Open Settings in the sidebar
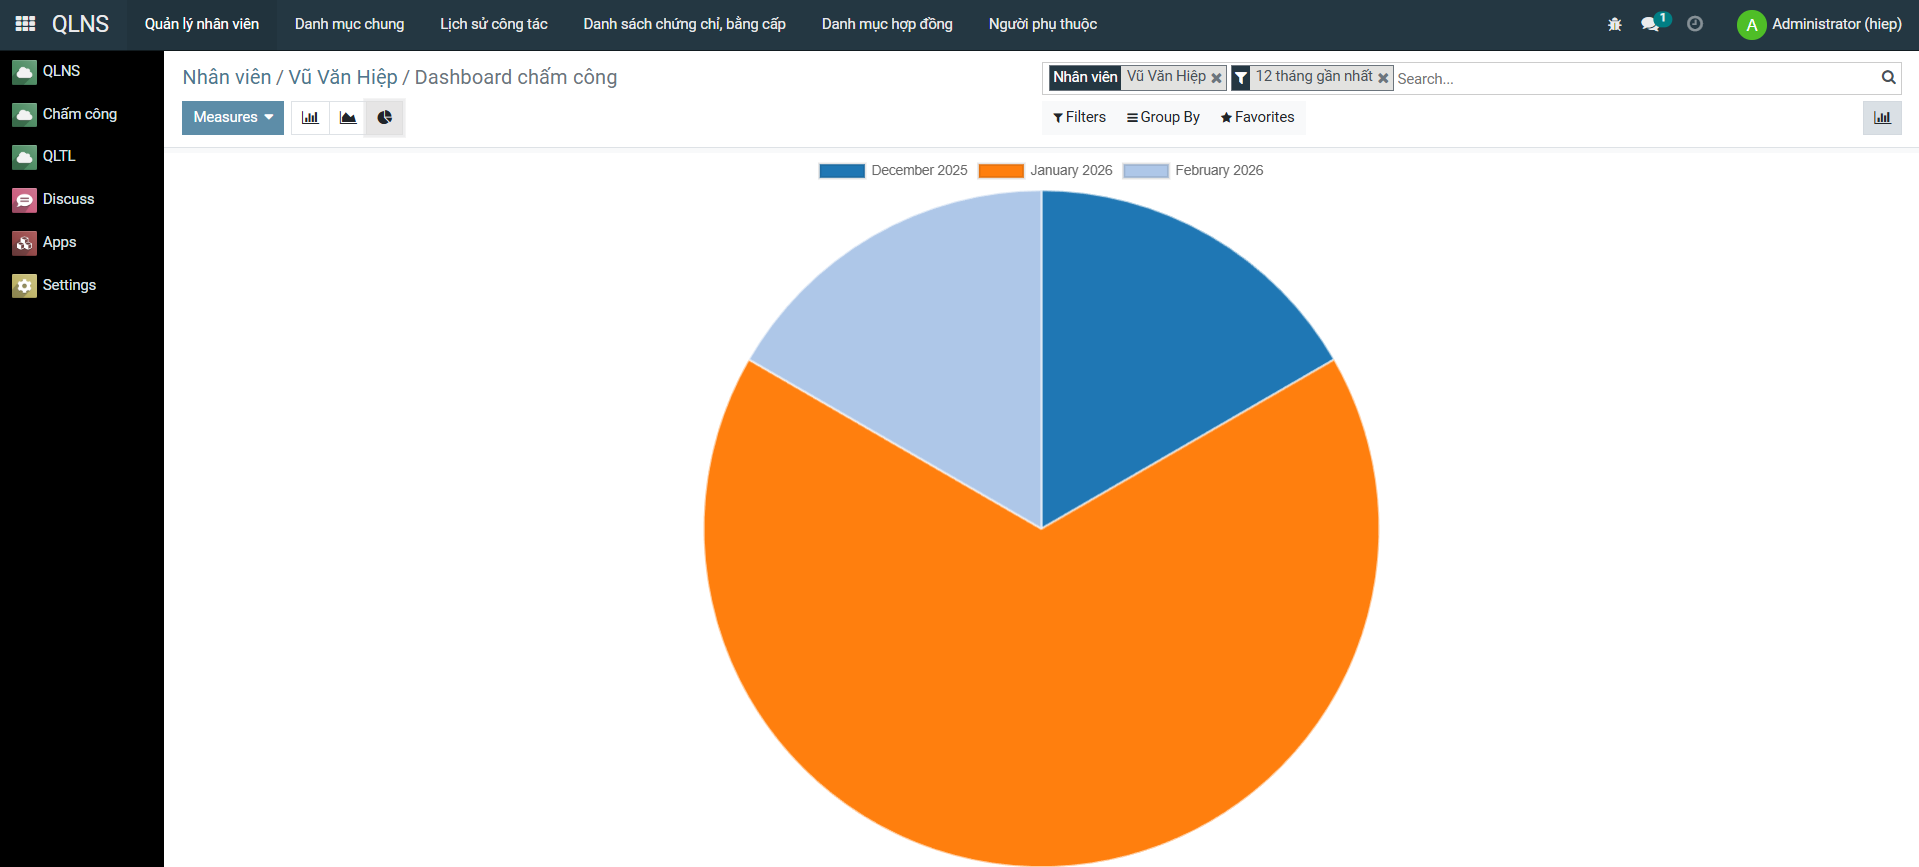This screenshot has height=867, width=1919. [70, 286]
